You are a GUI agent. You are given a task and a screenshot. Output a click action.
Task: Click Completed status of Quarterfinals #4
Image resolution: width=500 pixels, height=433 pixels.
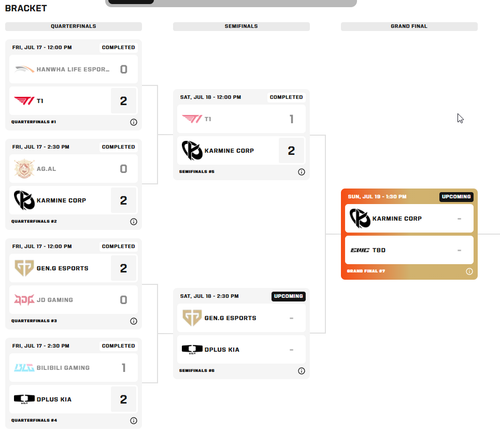(x=118, y=346)
